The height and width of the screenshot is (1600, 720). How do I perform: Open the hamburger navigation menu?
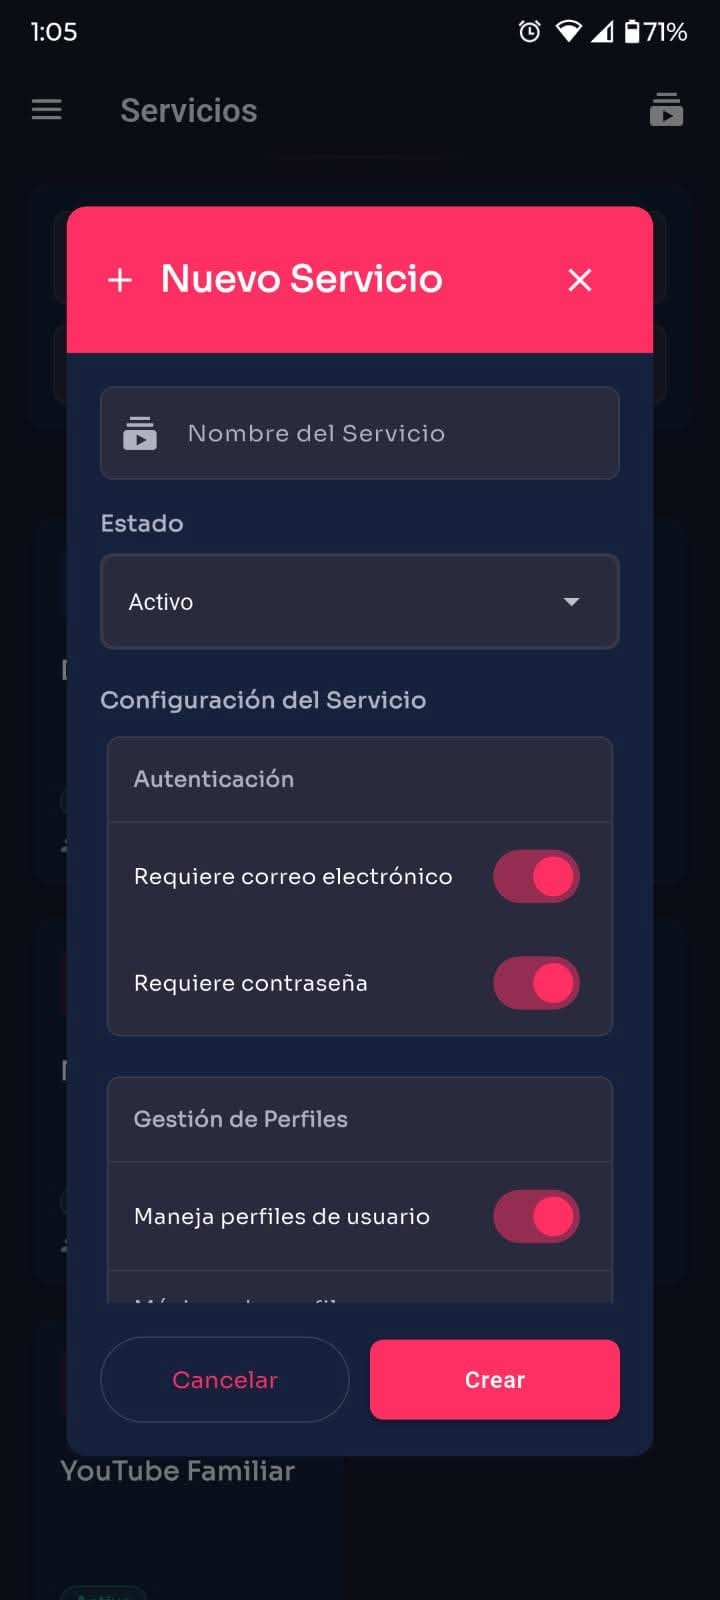click(x=47, y=110)
